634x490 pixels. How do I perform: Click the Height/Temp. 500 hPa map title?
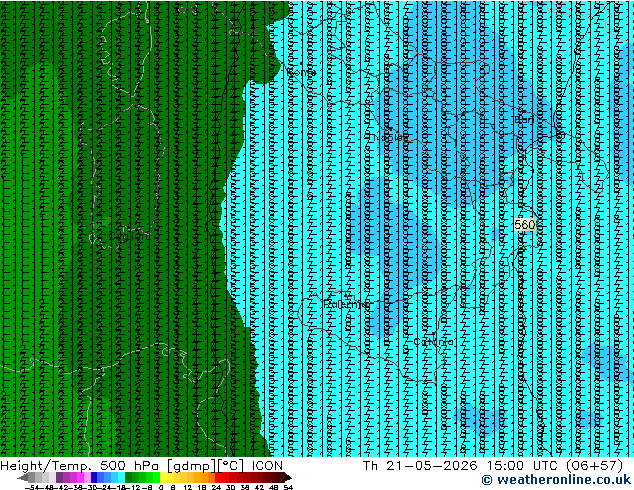(79, 466)
